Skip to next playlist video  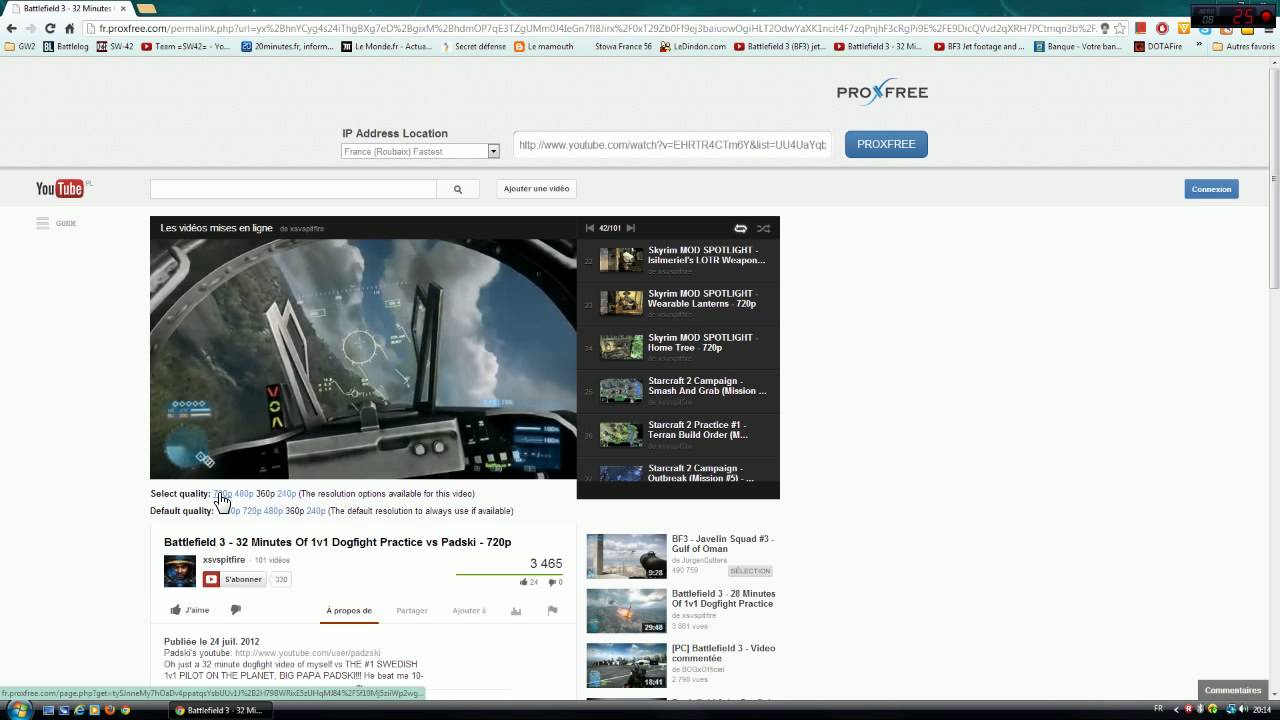[x=630, y=228]
